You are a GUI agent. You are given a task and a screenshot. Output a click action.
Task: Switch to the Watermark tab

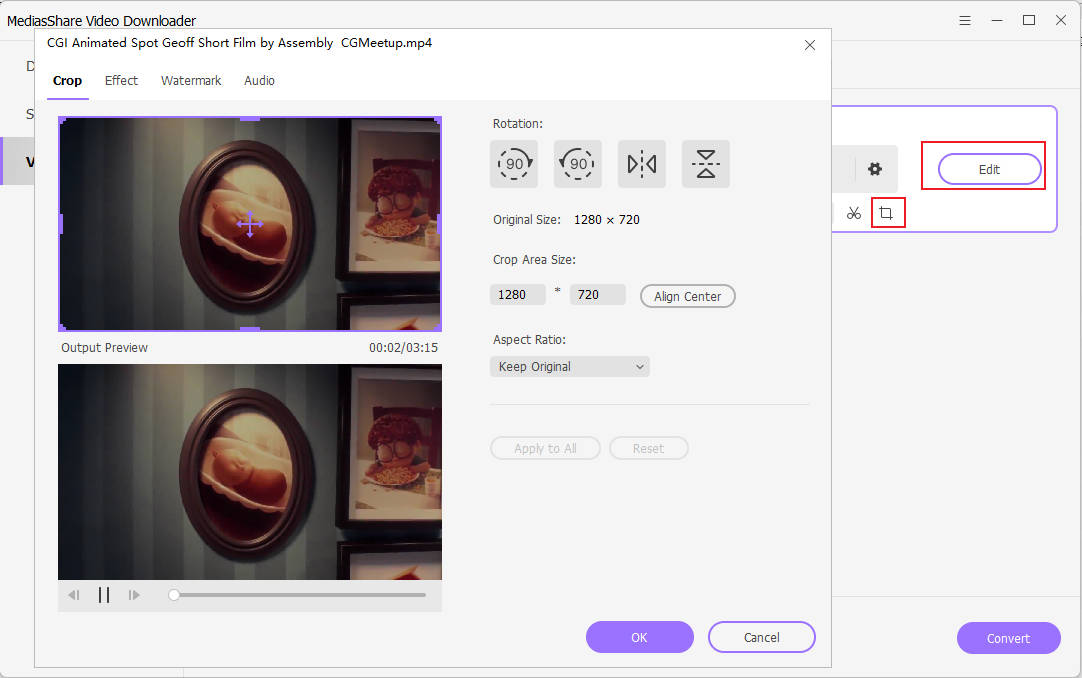[x=191, y=81]
